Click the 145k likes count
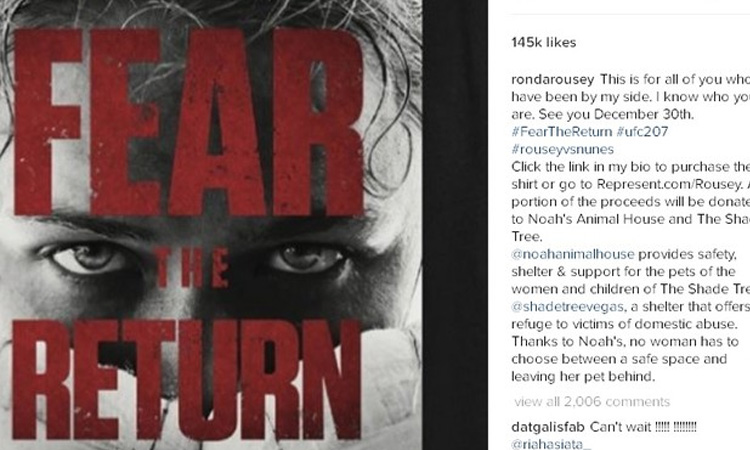The width and height of the screenshot is (750, 450). click(544, 43)
